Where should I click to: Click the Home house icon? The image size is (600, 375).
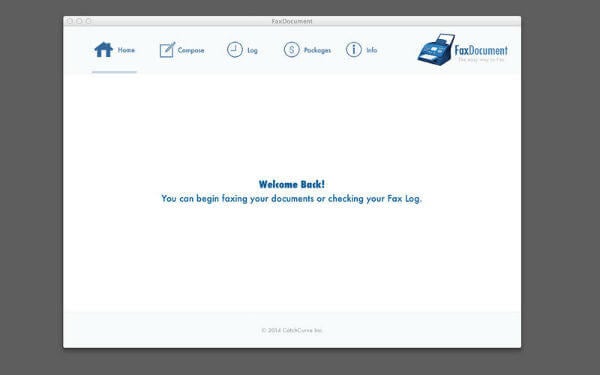click(x=104, y=50)
